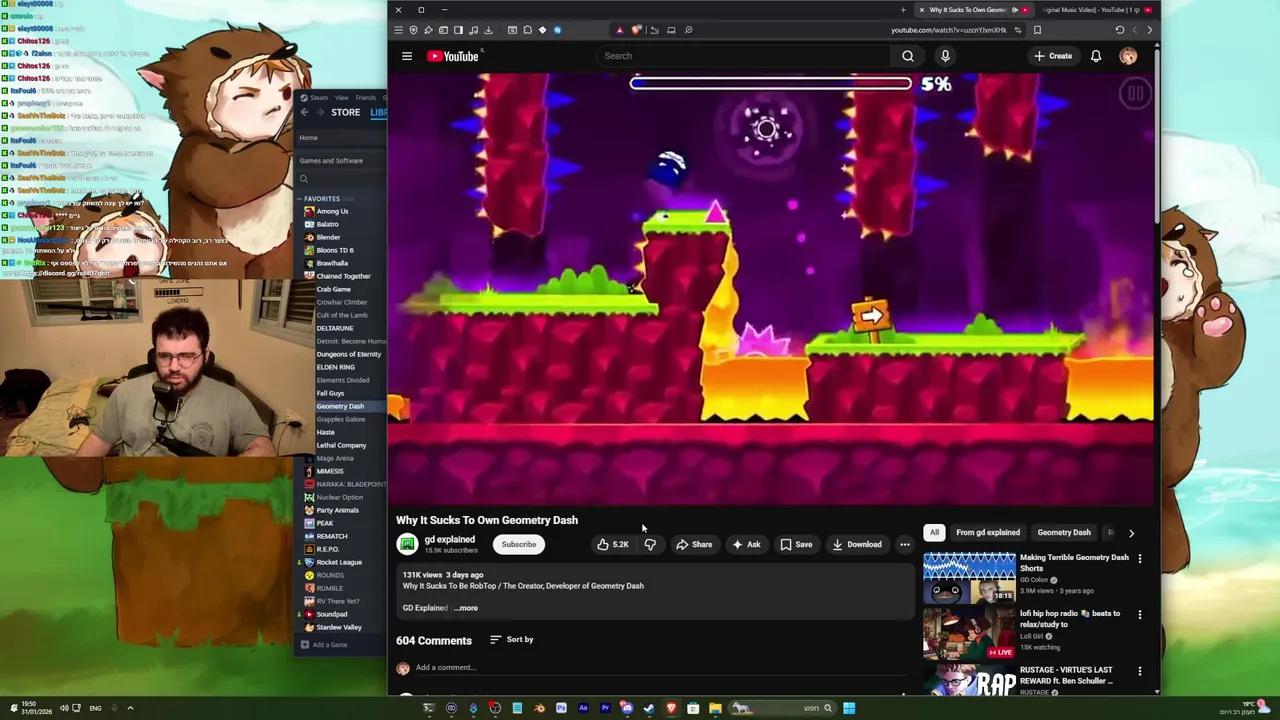This screenshot has width=1280, height=720.
Task: Open the Windows Start button on taskbar
Action: 849,708
